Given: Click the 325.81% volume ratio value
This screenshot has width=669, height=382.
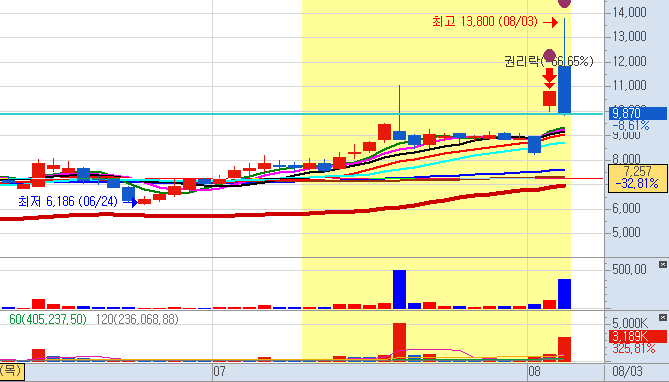Looking at the screenshot, I should point(634,348).
